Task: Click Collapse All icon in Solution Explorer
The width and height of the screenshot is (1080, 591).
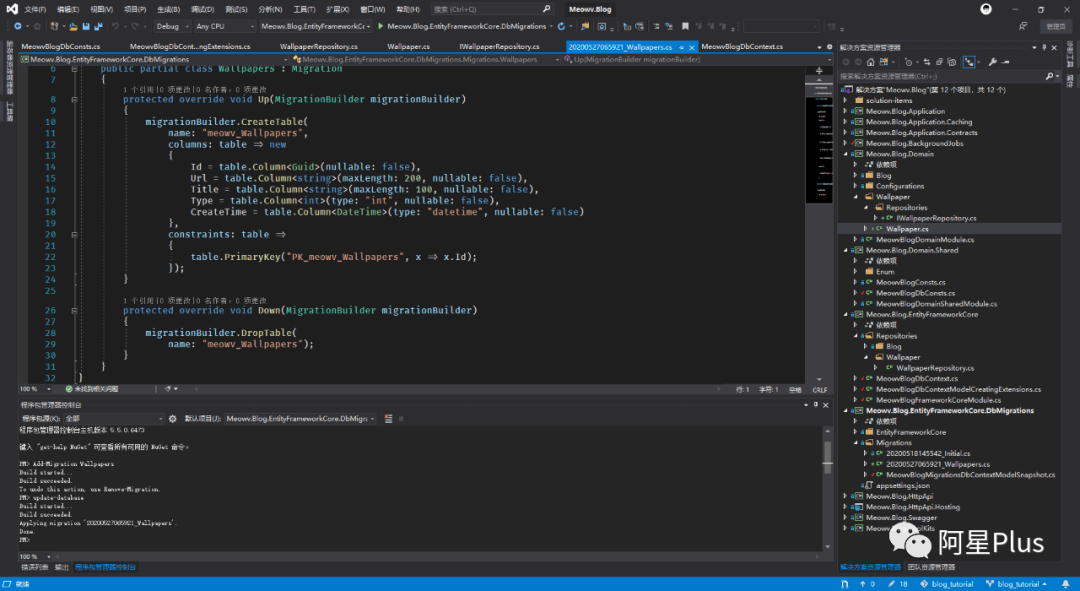Action: click(939, 62)
